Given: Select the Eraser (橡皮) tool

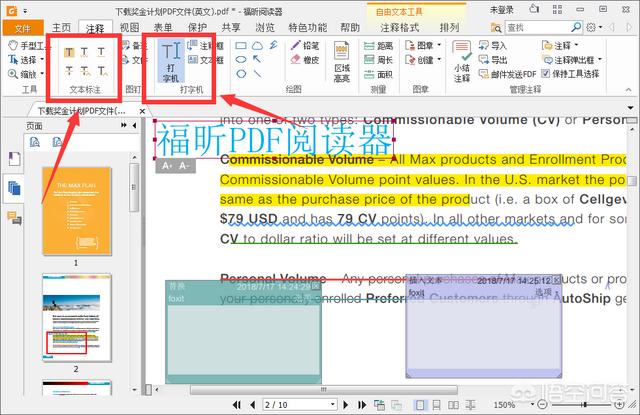Looking at the screenshot, I should pos(305,60).
